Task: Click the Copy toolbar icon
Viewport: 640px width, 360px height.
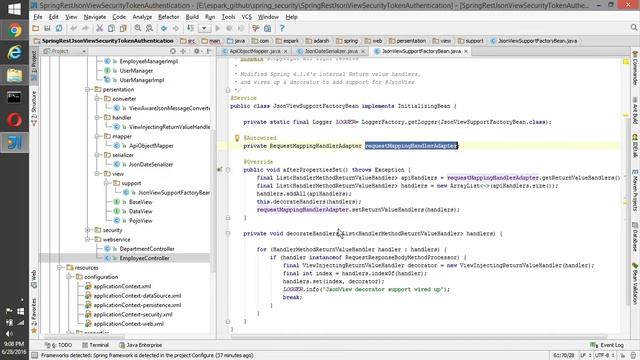Action: click(x=111, y=28)
